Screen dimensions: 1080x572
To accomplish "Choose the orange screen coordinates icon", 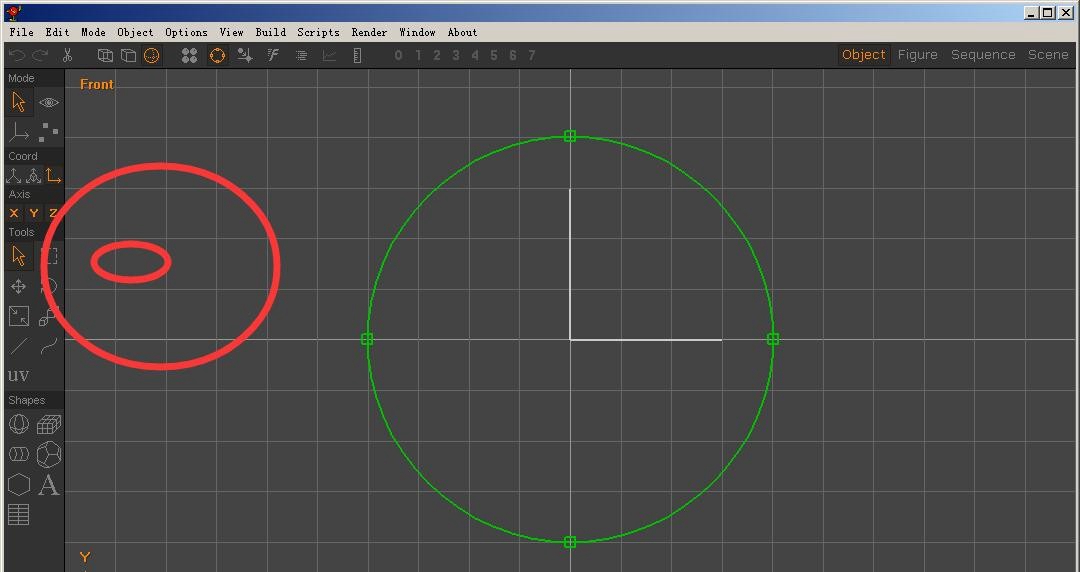I will pyautogui.click(x=53, y=176).
